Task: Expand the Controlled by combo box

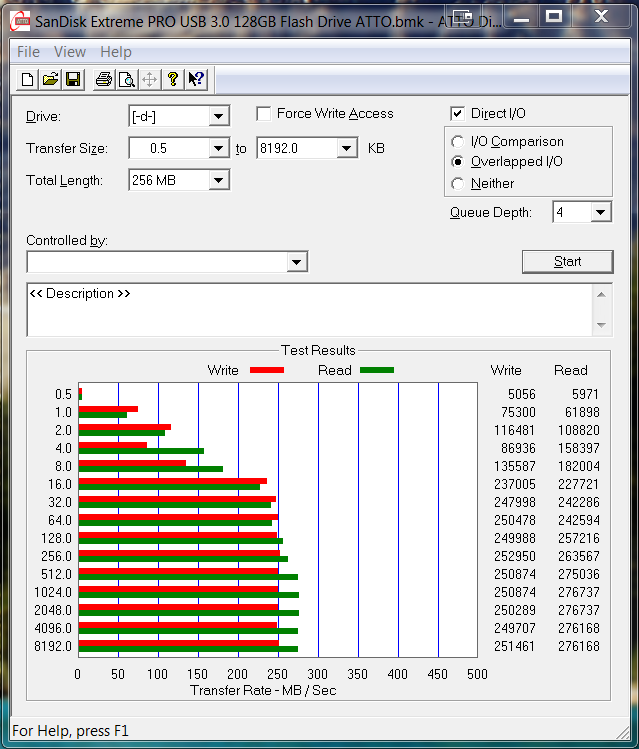Action: click(x=296, y=262)
